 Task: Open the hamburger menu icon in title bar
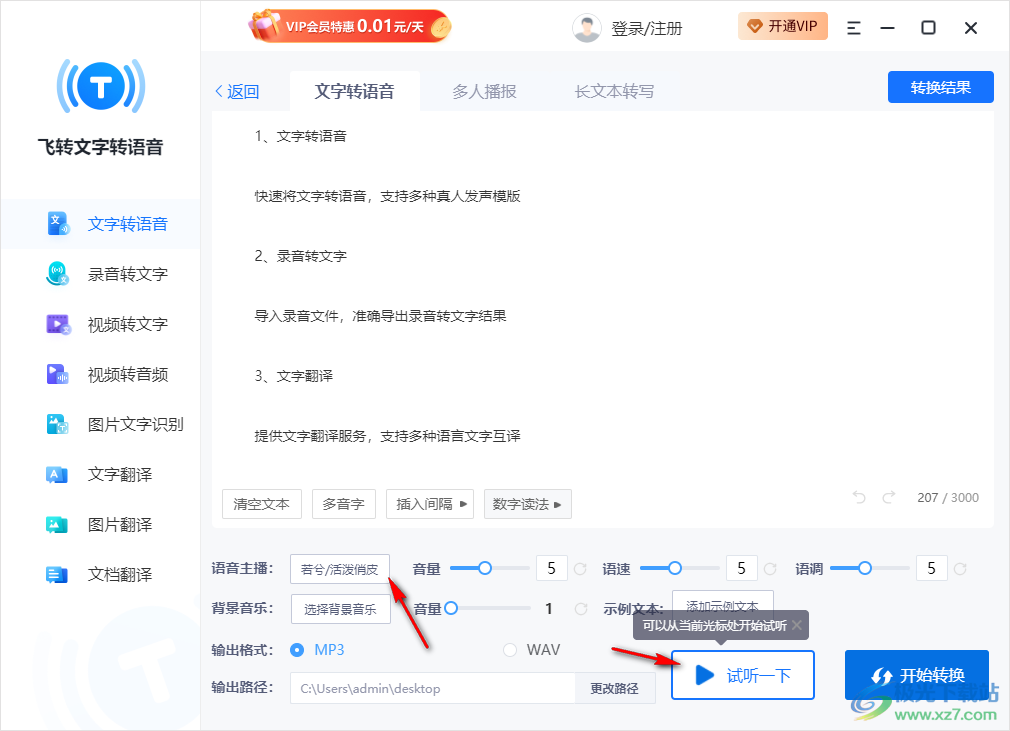click(x=853, y=28)
